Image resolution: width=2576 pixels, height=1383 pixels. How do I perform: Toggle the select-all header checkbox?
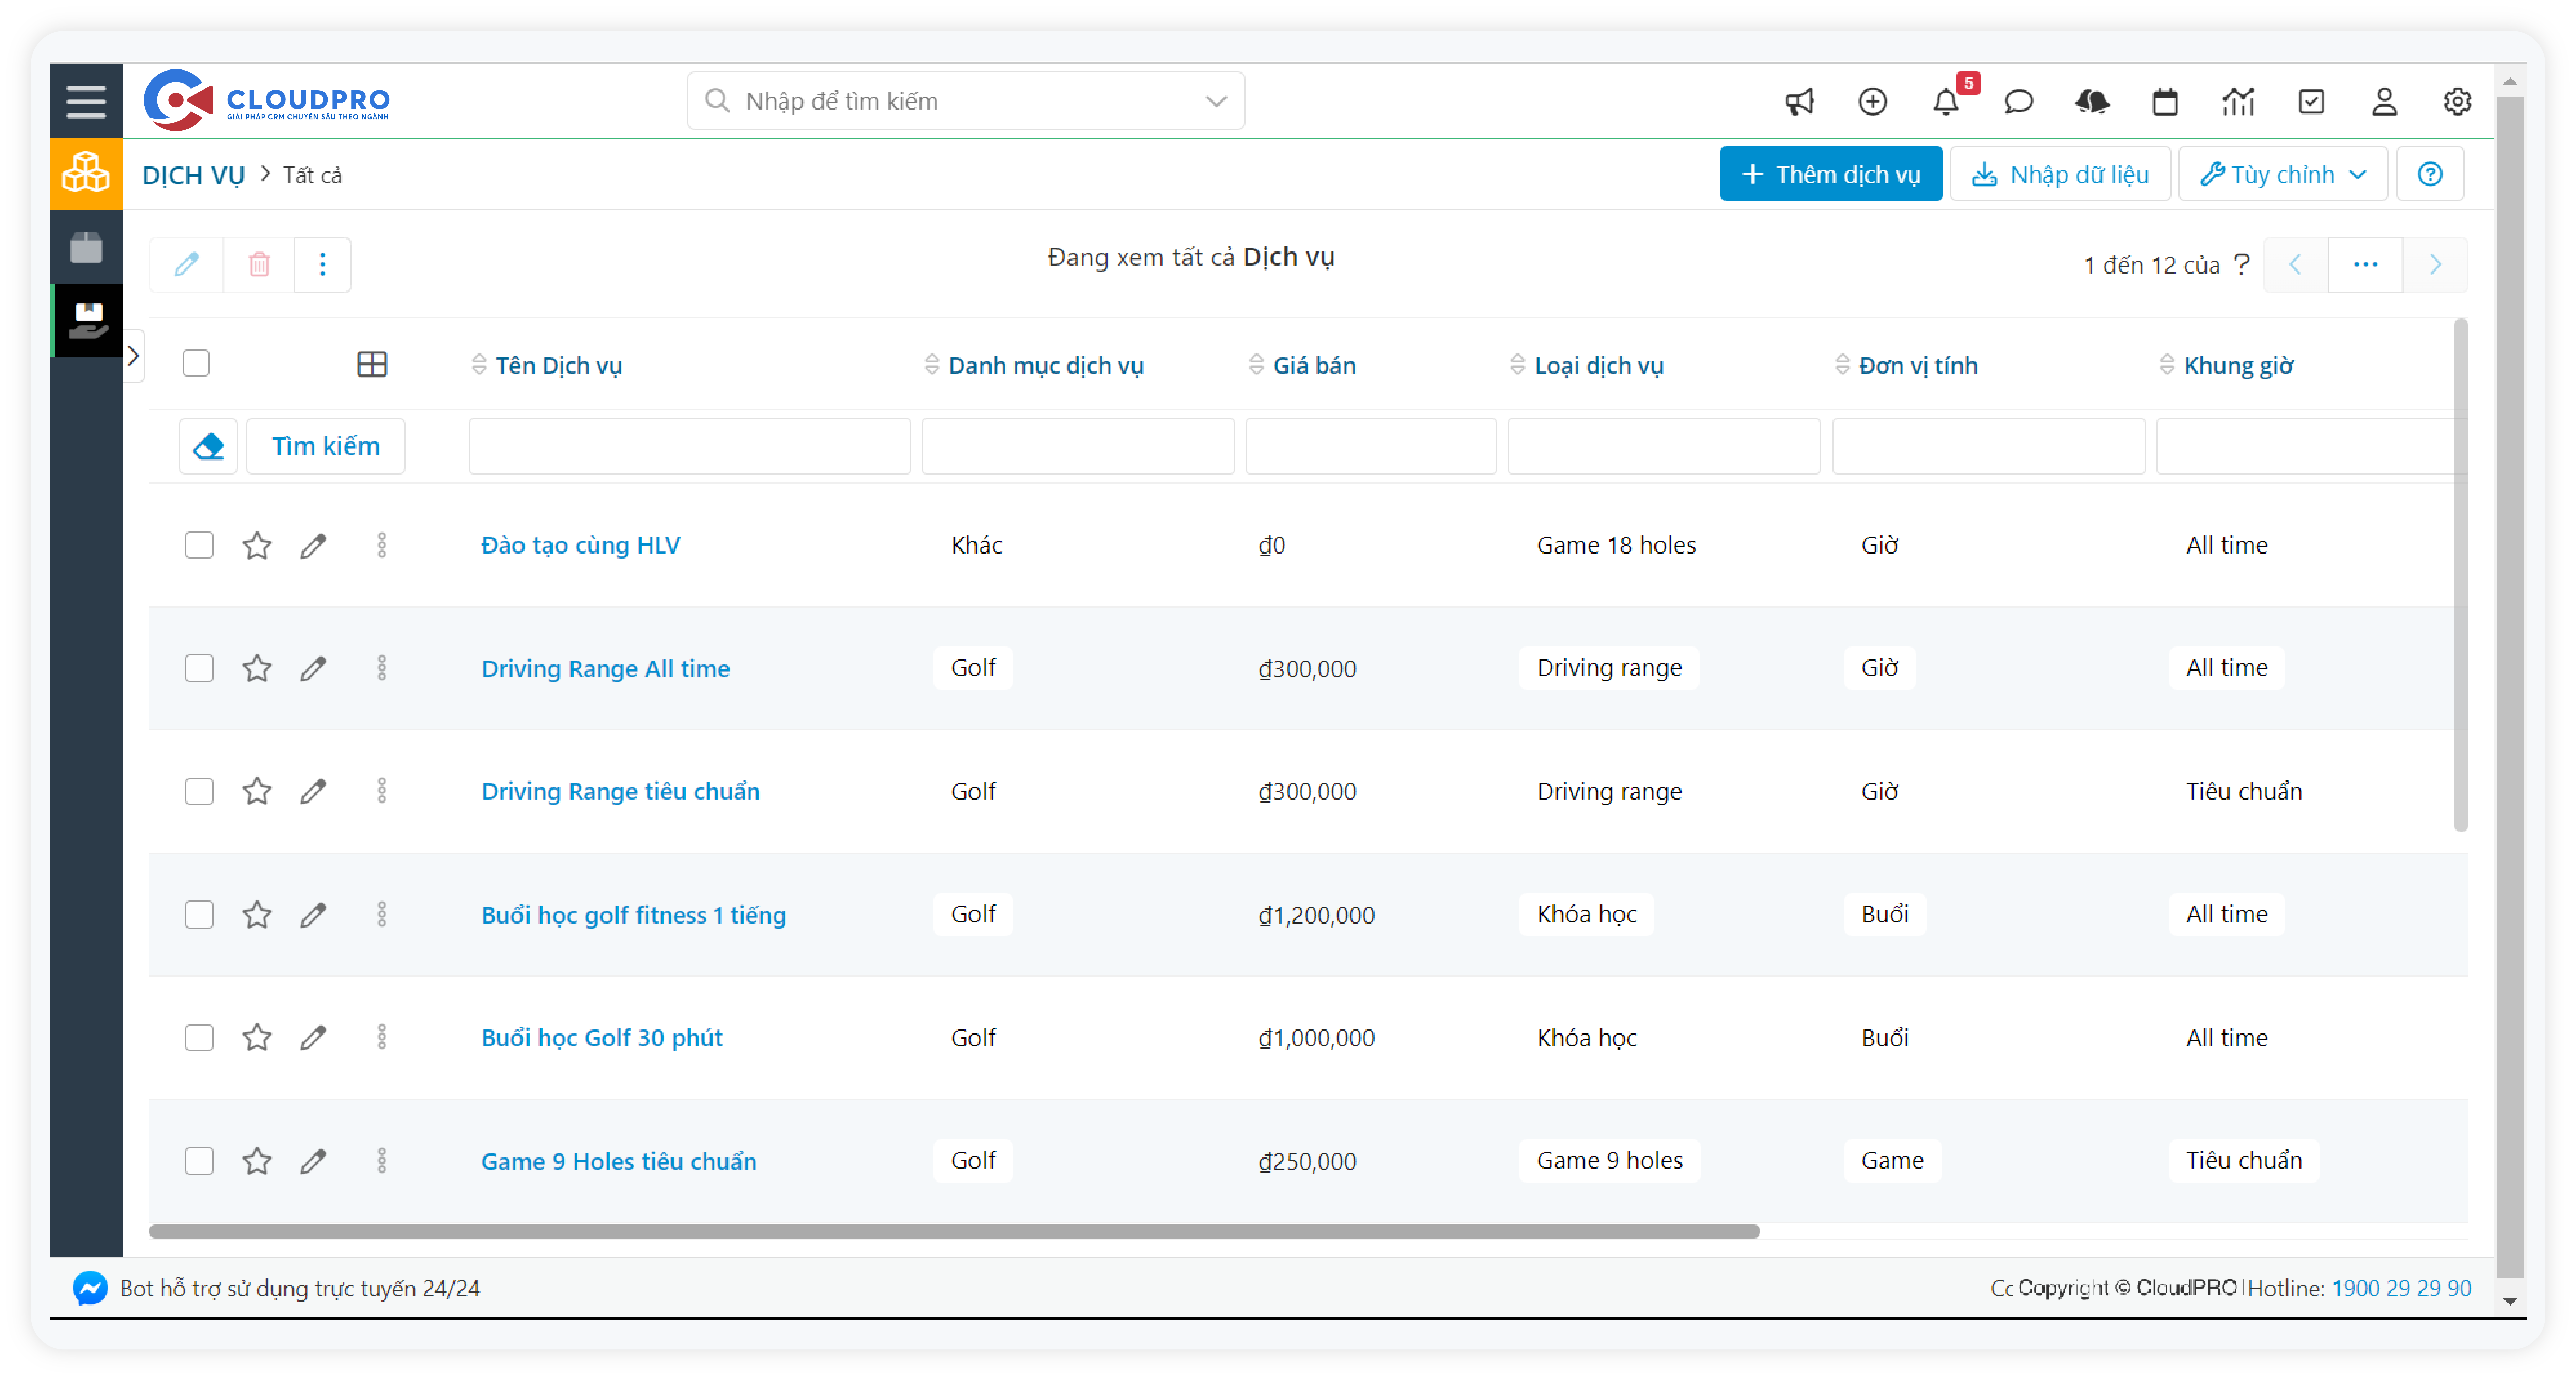tap(196, 364)
